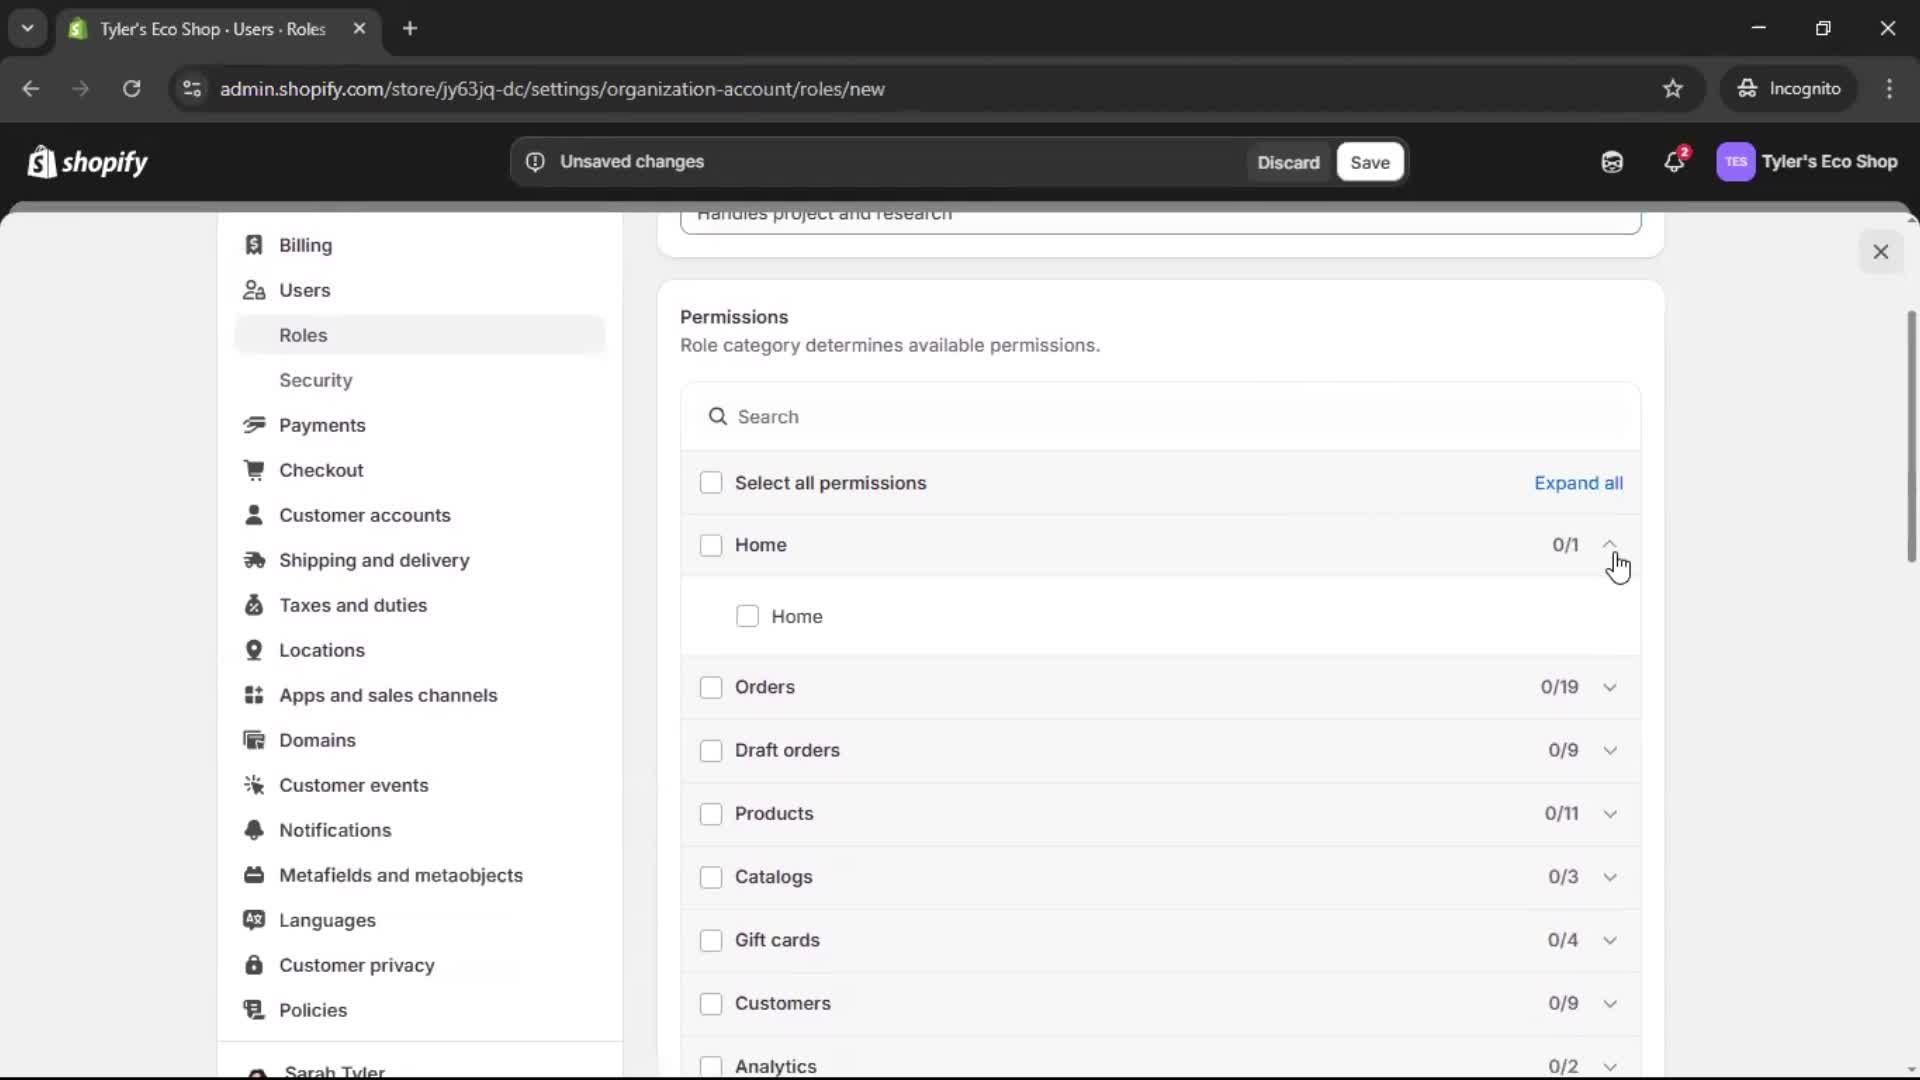This screenshot has height=1080, width=1920.
Task: Click the Users sidebar icon
Action: pyautogui.click(x=255, y=290)
